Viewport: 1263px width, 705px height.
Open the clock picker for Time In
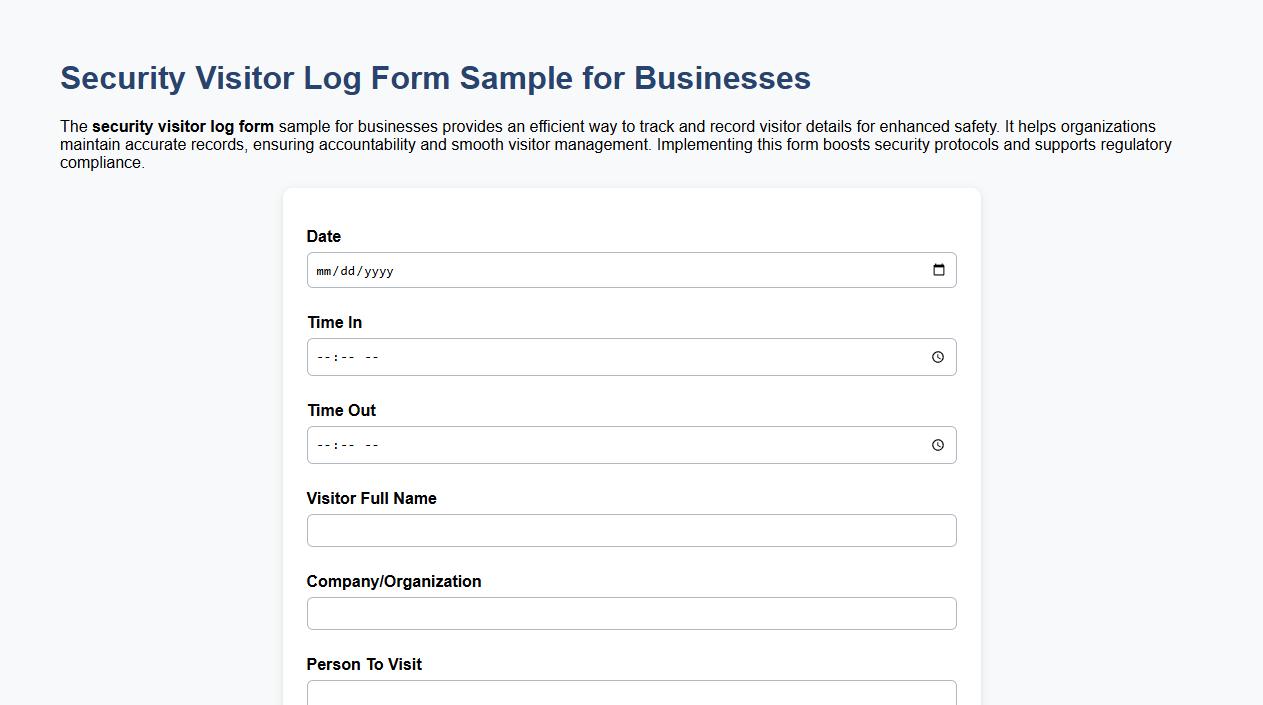point(938,356)
